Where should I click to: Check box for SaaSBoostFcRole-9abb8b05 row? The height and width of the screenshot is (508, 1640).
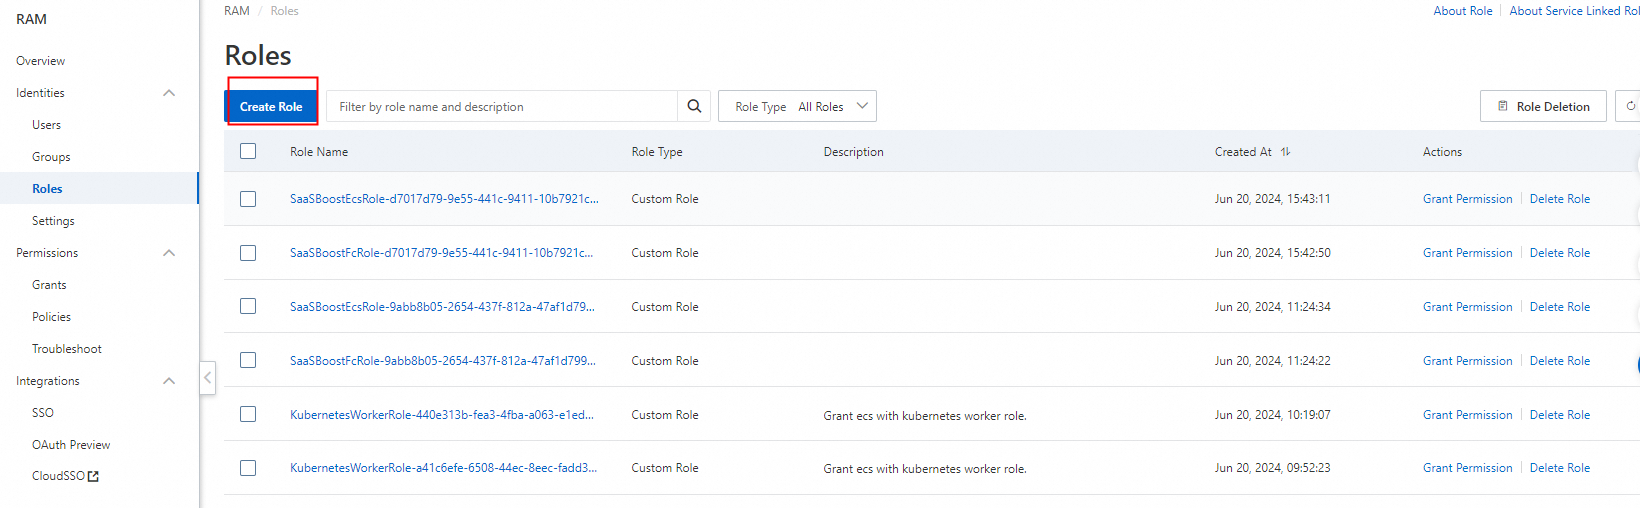[x=248, y=360]
